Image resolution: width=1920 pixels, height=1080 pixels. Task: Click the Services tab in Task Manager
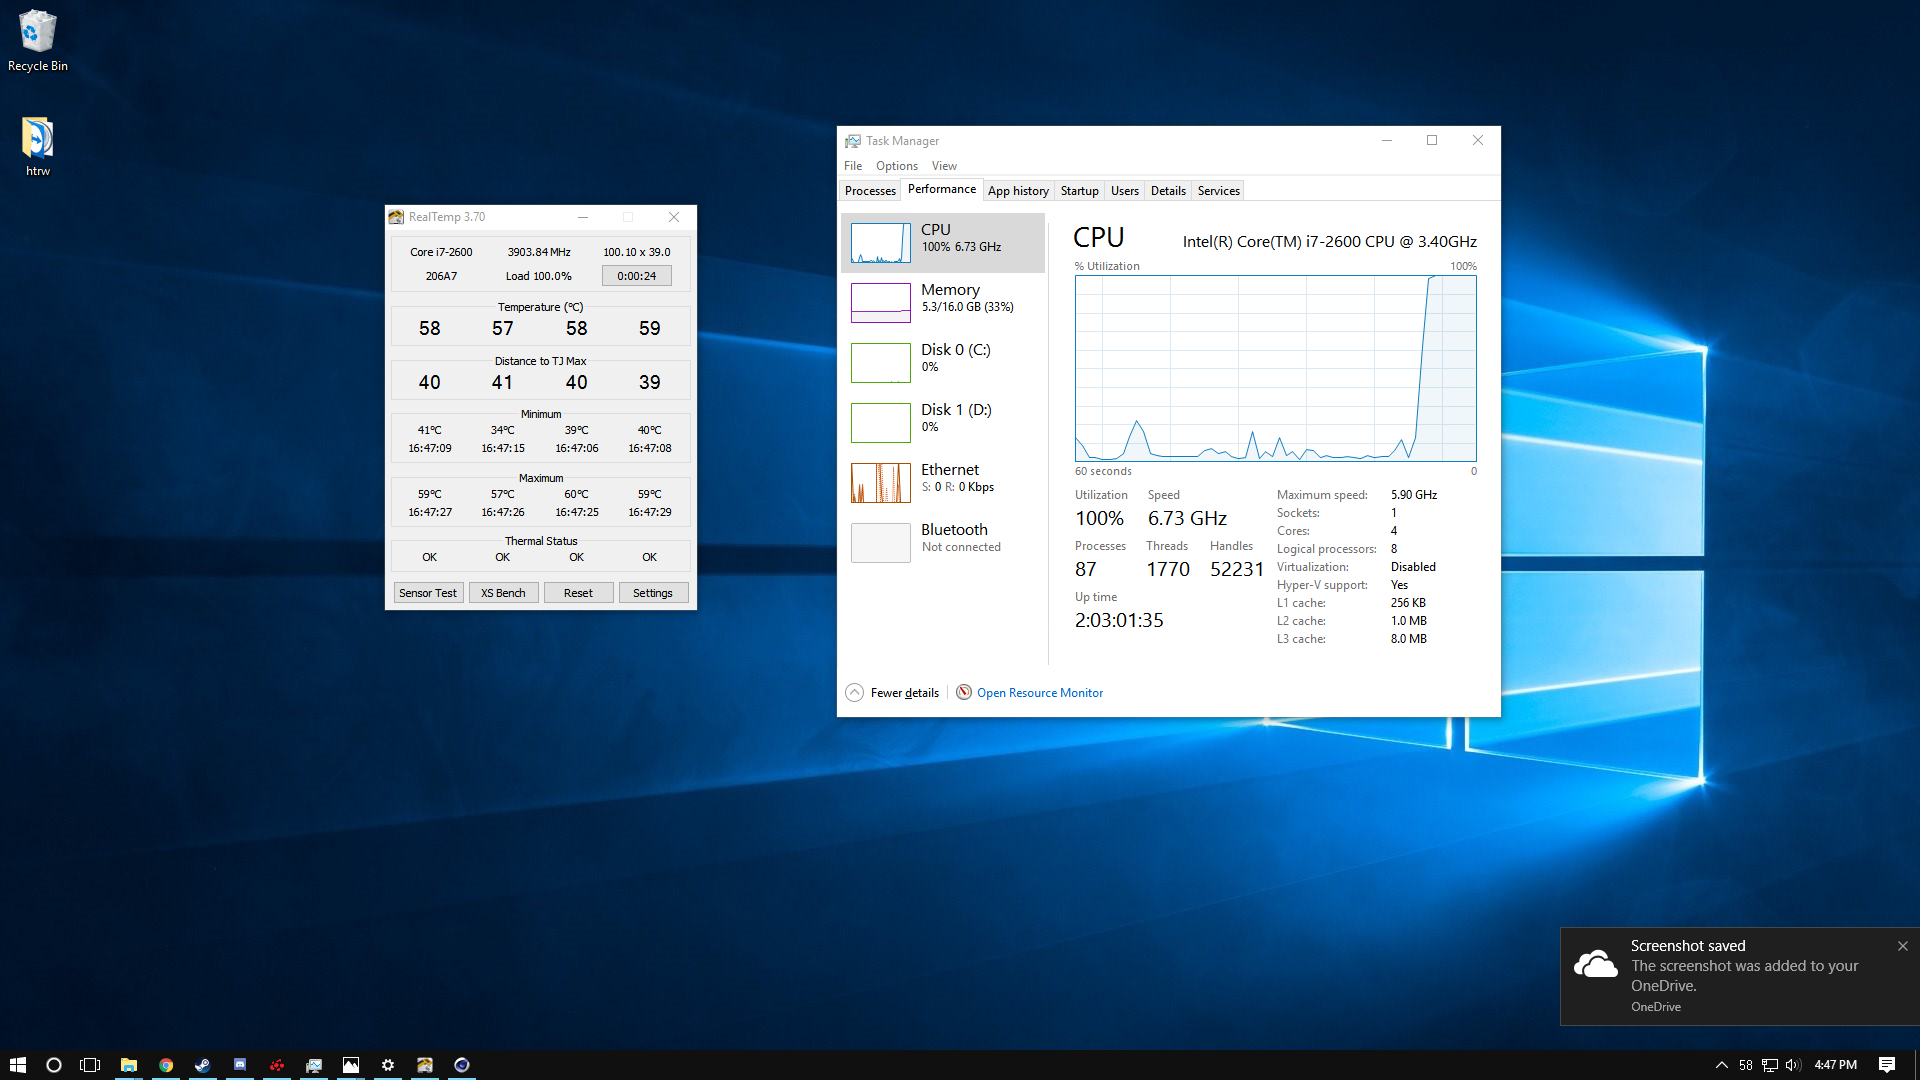[1217, 190]
